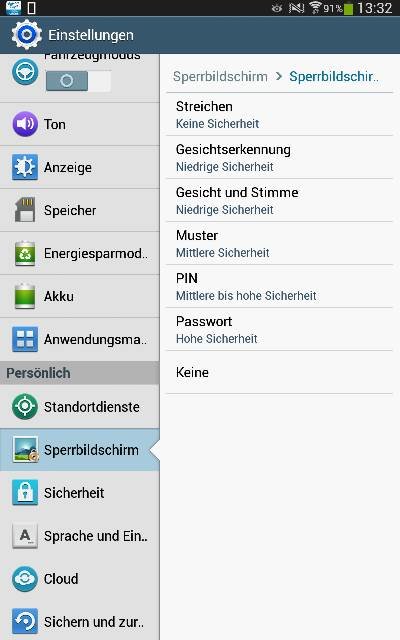This screenshot has height=640, width=400.
Task: Select Muster pattern lock option
Action: tap(279, 244)
